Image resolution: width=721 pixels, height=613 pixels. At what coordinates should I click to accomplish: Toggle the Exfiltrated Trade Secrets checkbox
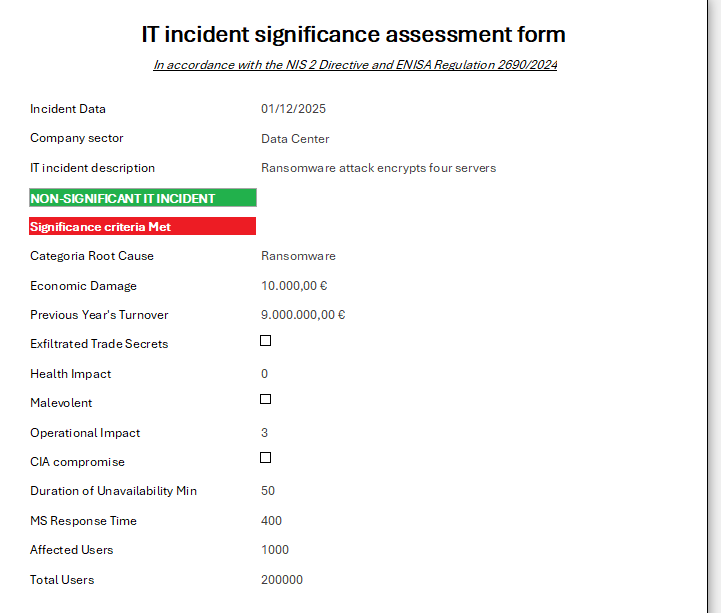pyautogui.click(x=266, y=341)
